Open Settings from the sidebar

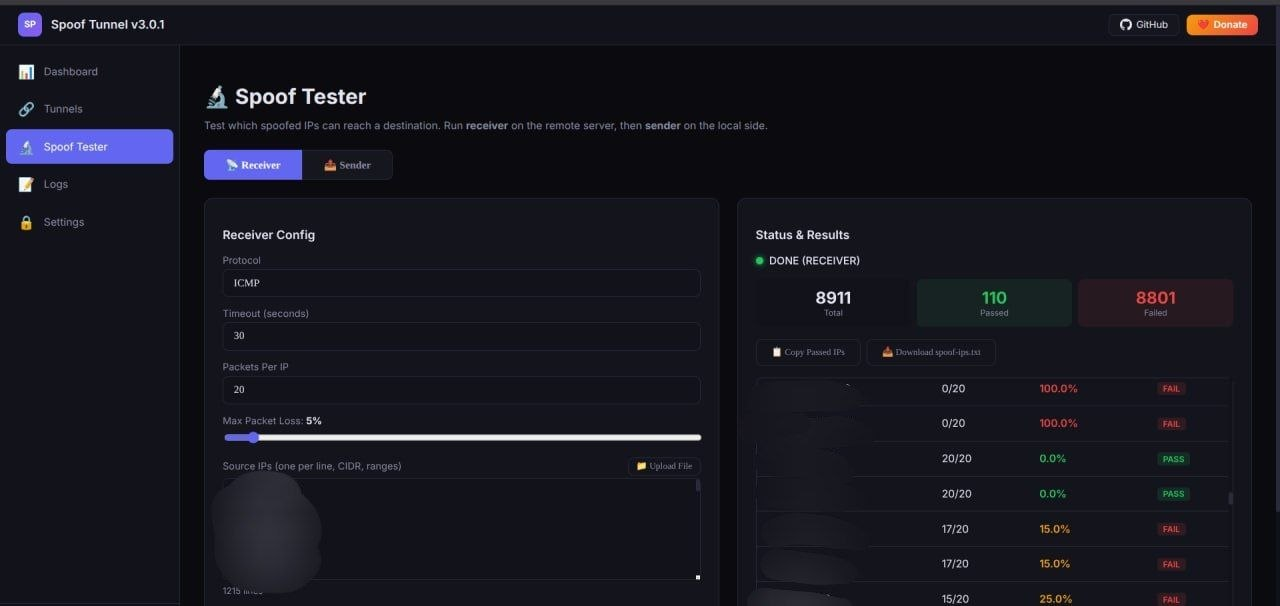(x=89, y=222)
